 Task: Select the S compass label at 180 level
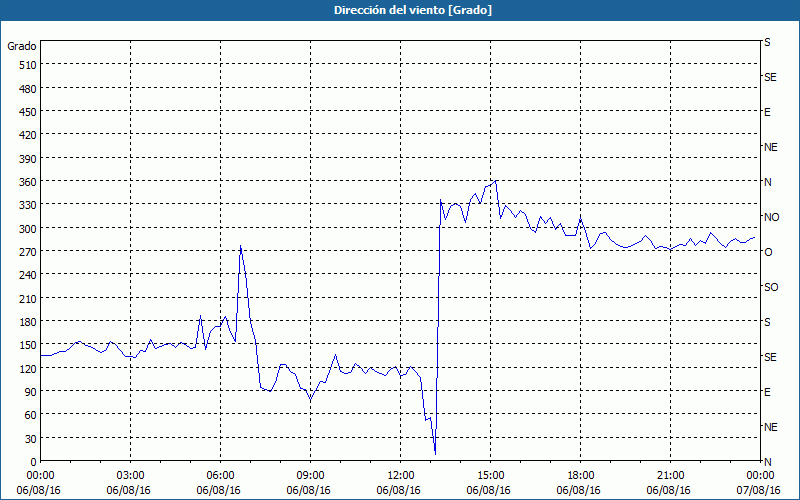[767, 322]
